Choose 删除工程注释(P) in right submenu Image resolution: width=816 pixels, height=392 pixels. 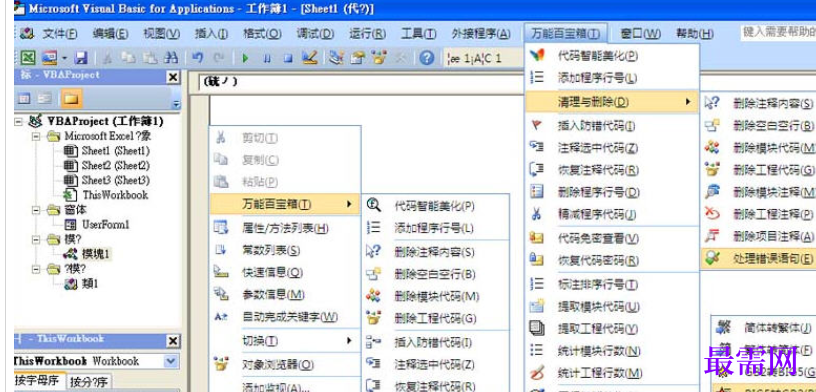(x=759, y=214)
